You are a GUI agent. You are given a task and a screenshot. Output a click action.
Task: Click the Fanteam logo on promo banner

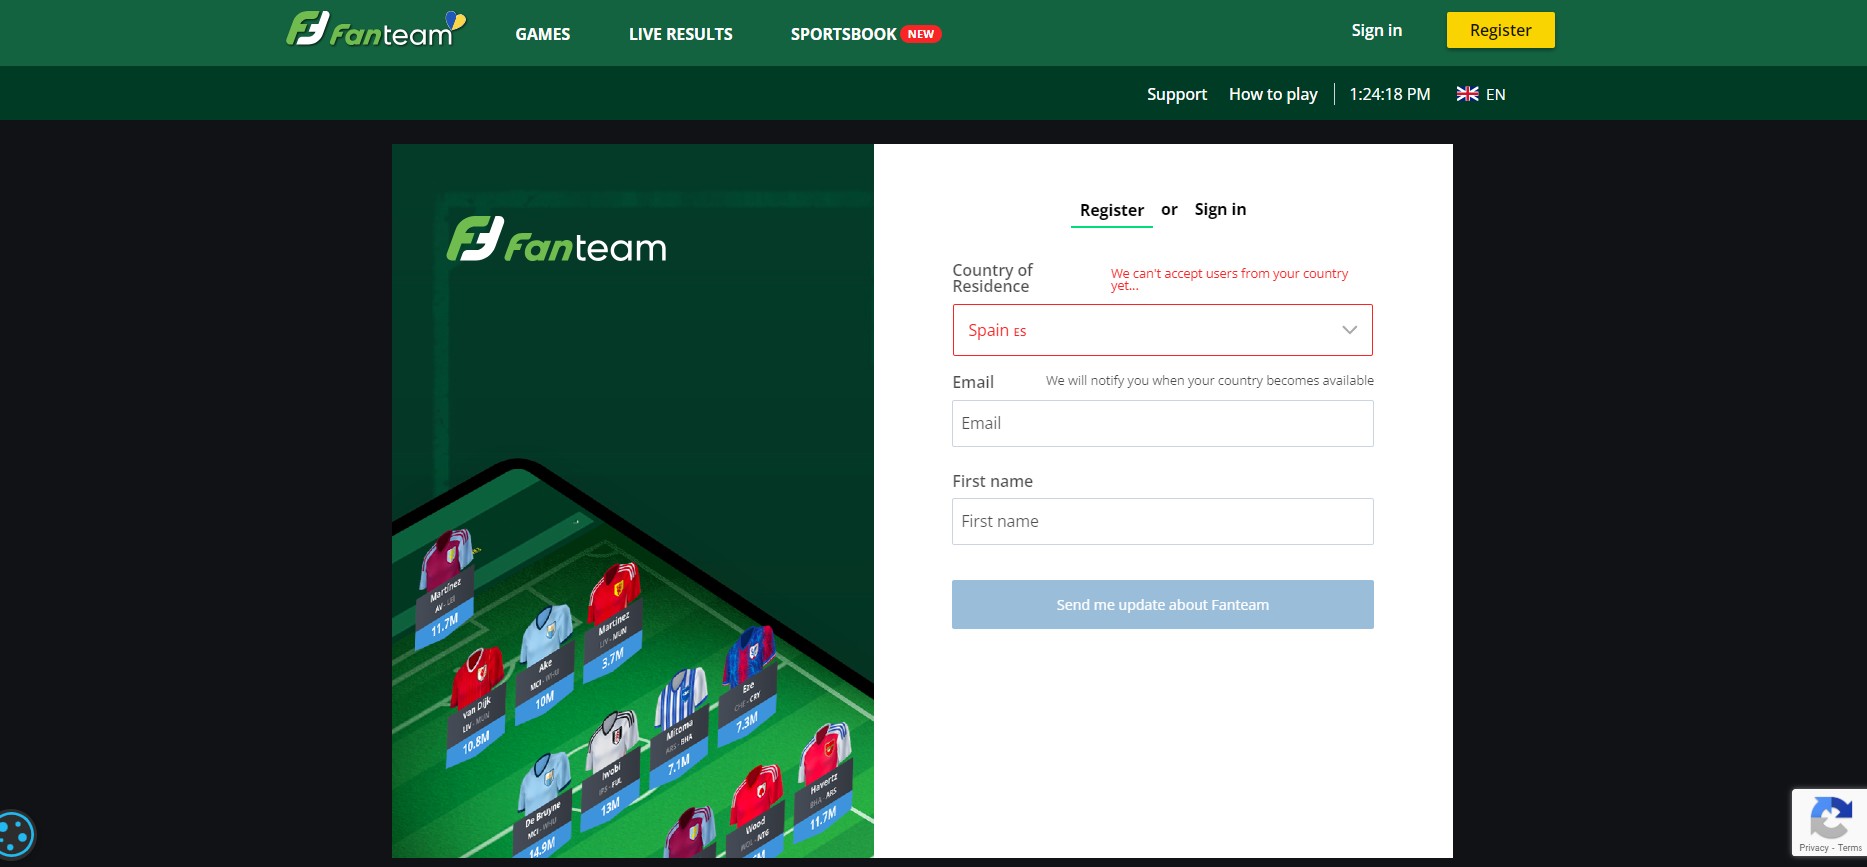coord(557,241)
